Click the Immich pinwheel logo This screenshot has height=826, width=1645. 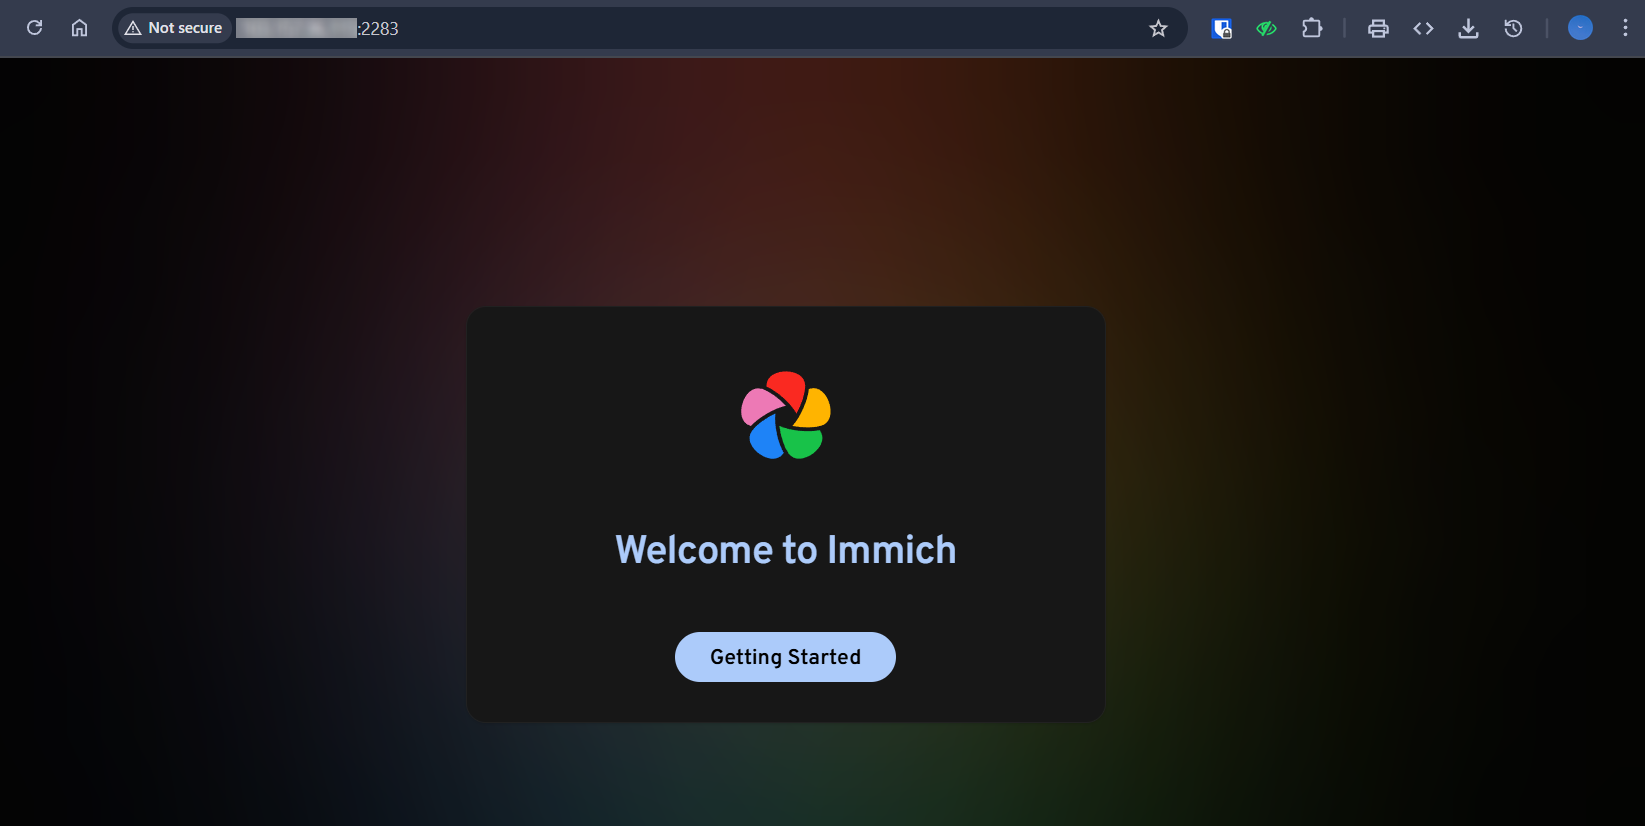[786, 415]
